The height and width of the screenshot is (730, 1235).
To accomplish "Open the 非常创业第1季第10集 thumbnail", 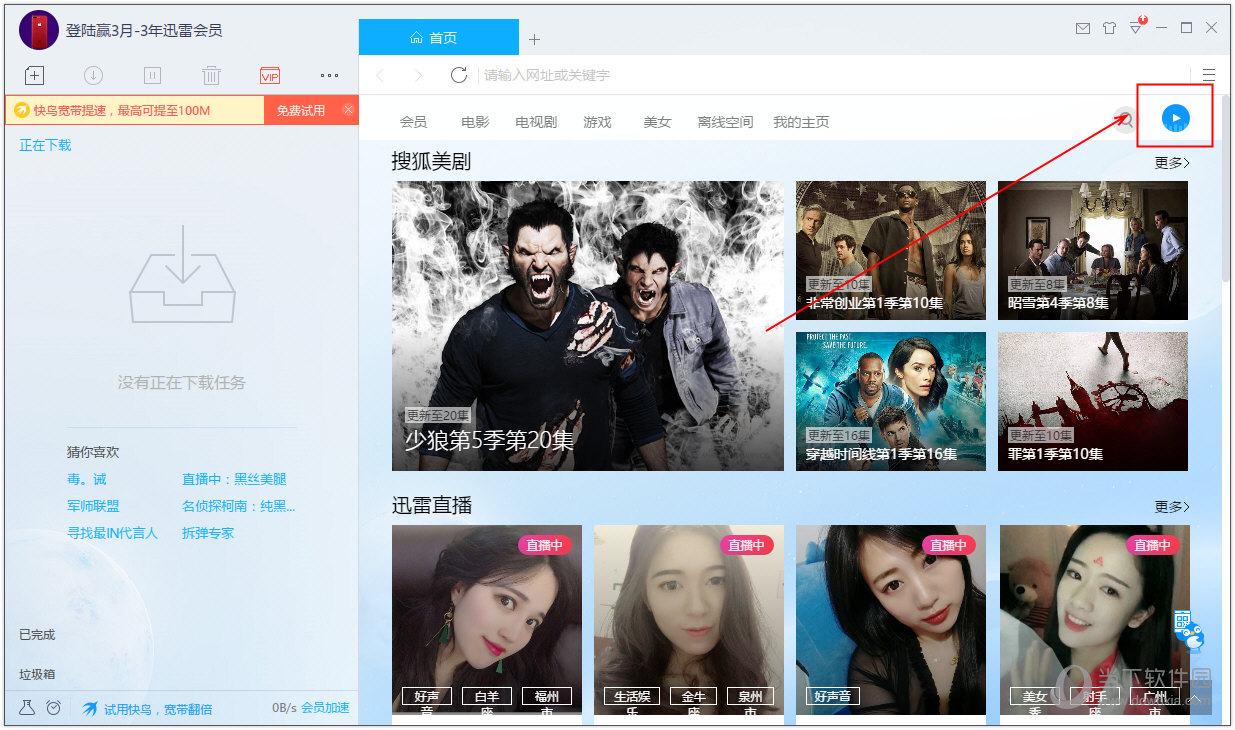I will pyautogui.click(x=891, y=250).
